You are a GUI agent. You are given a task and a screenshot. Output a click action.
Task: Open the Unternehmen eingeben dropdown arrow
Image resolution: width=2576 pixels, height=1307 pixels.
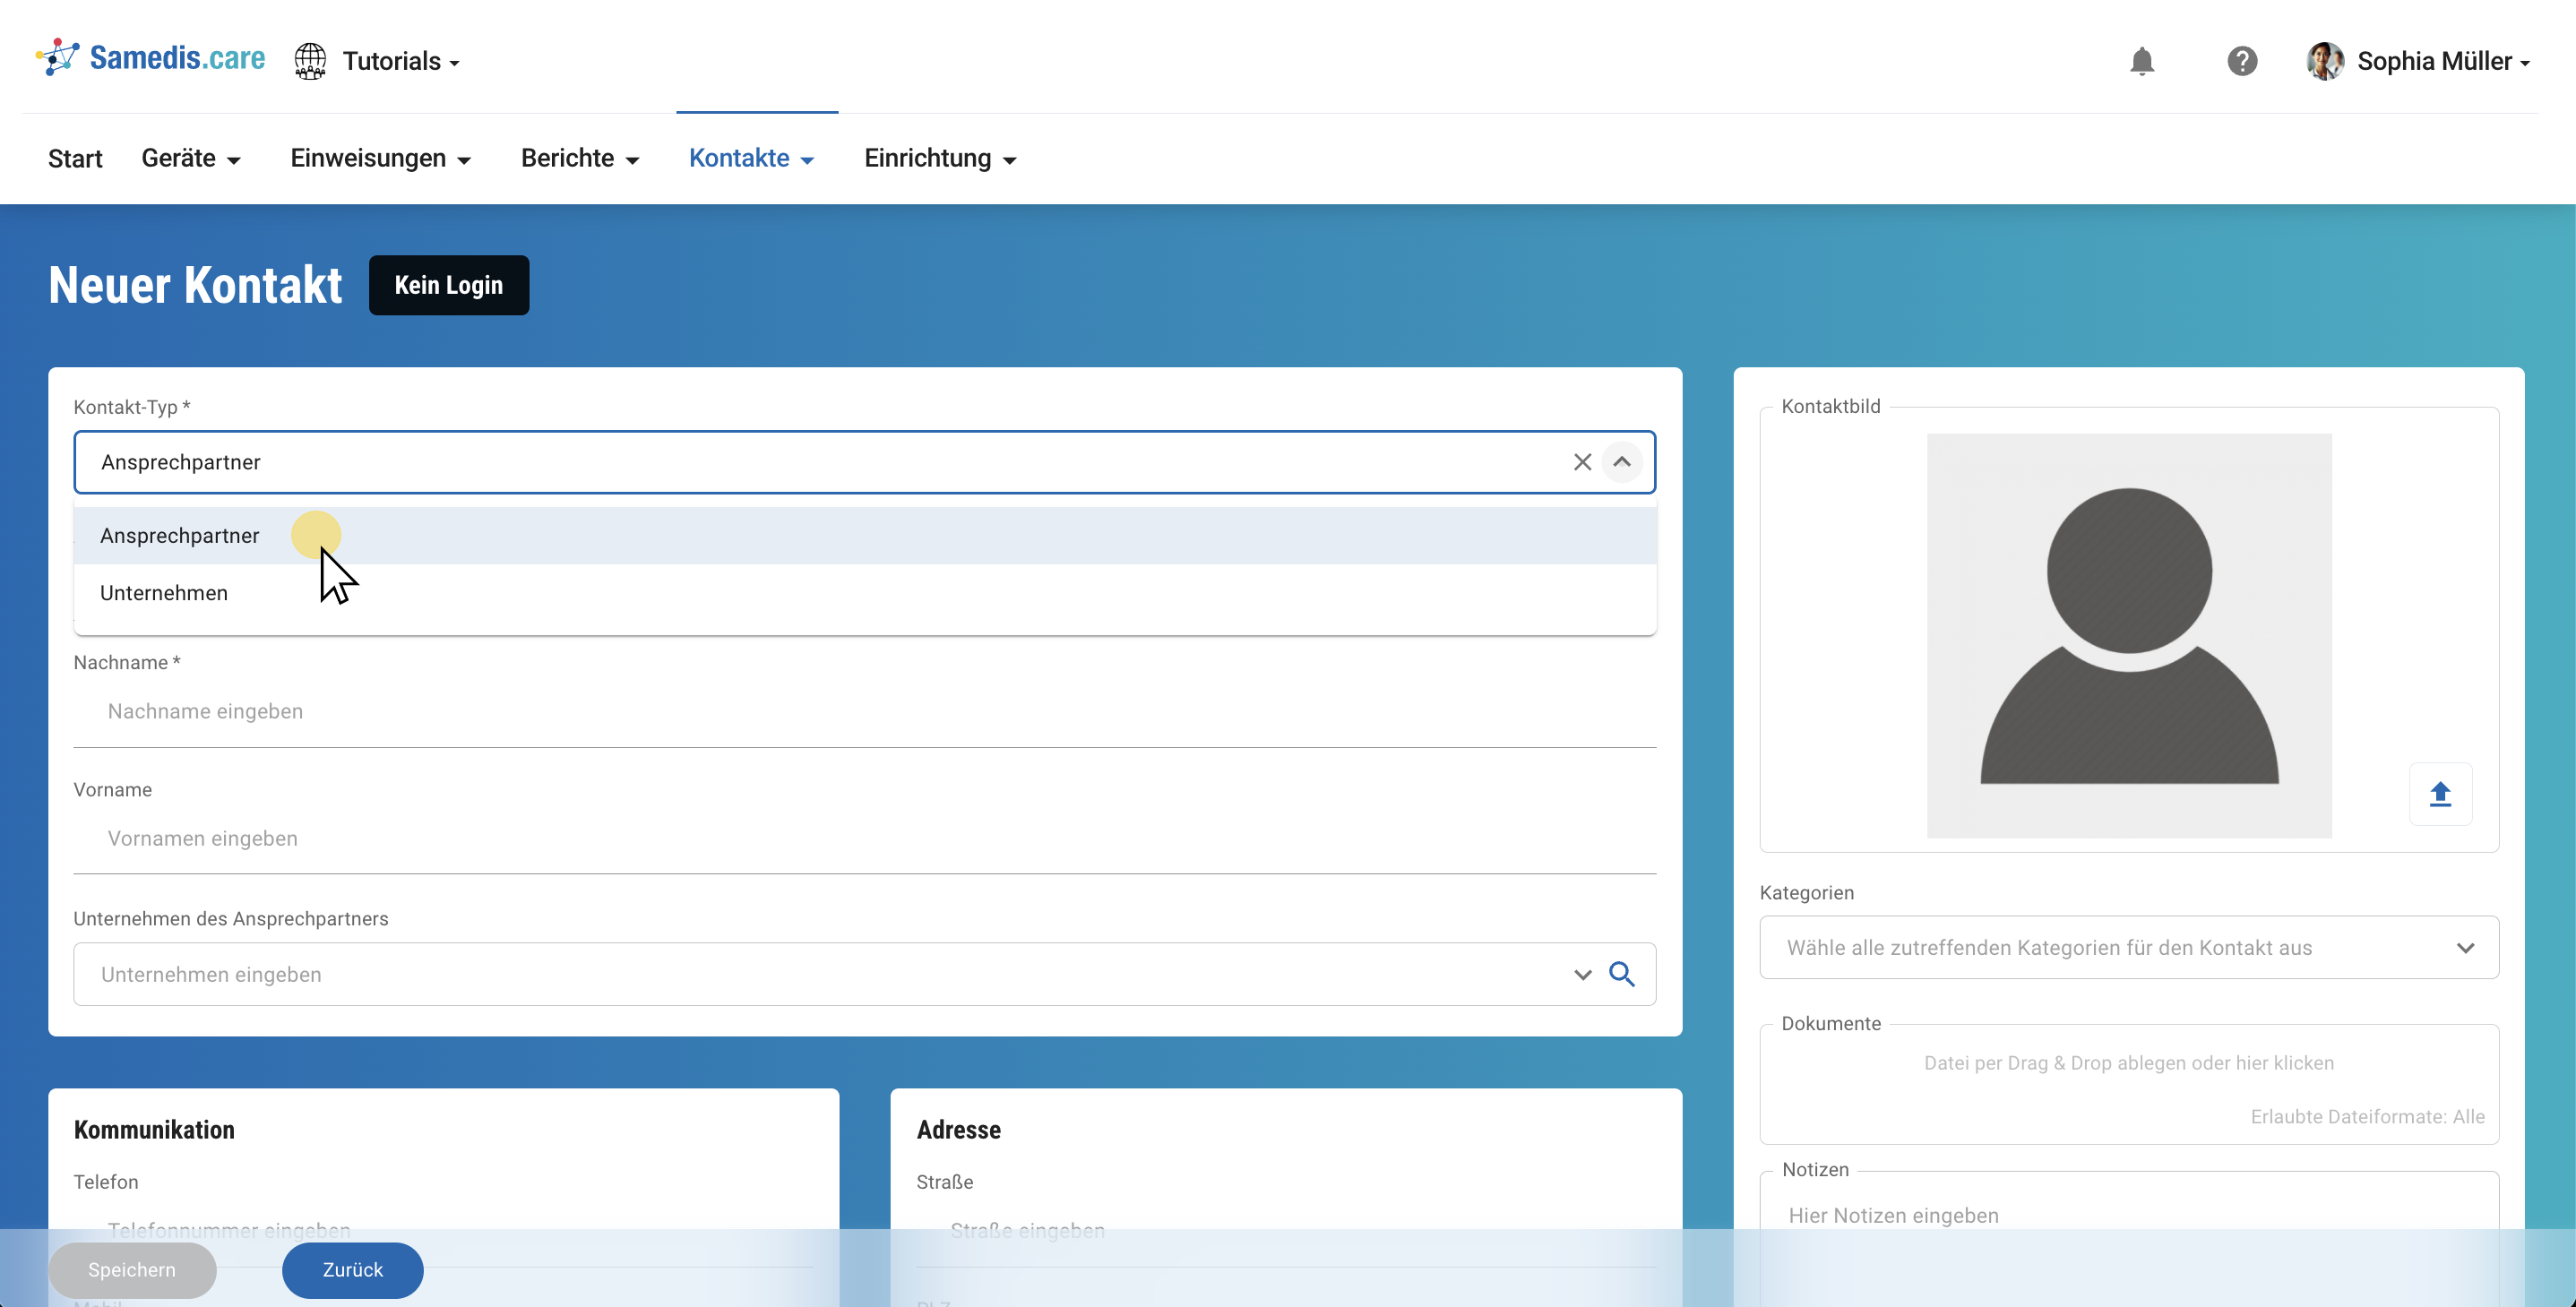1582,974
